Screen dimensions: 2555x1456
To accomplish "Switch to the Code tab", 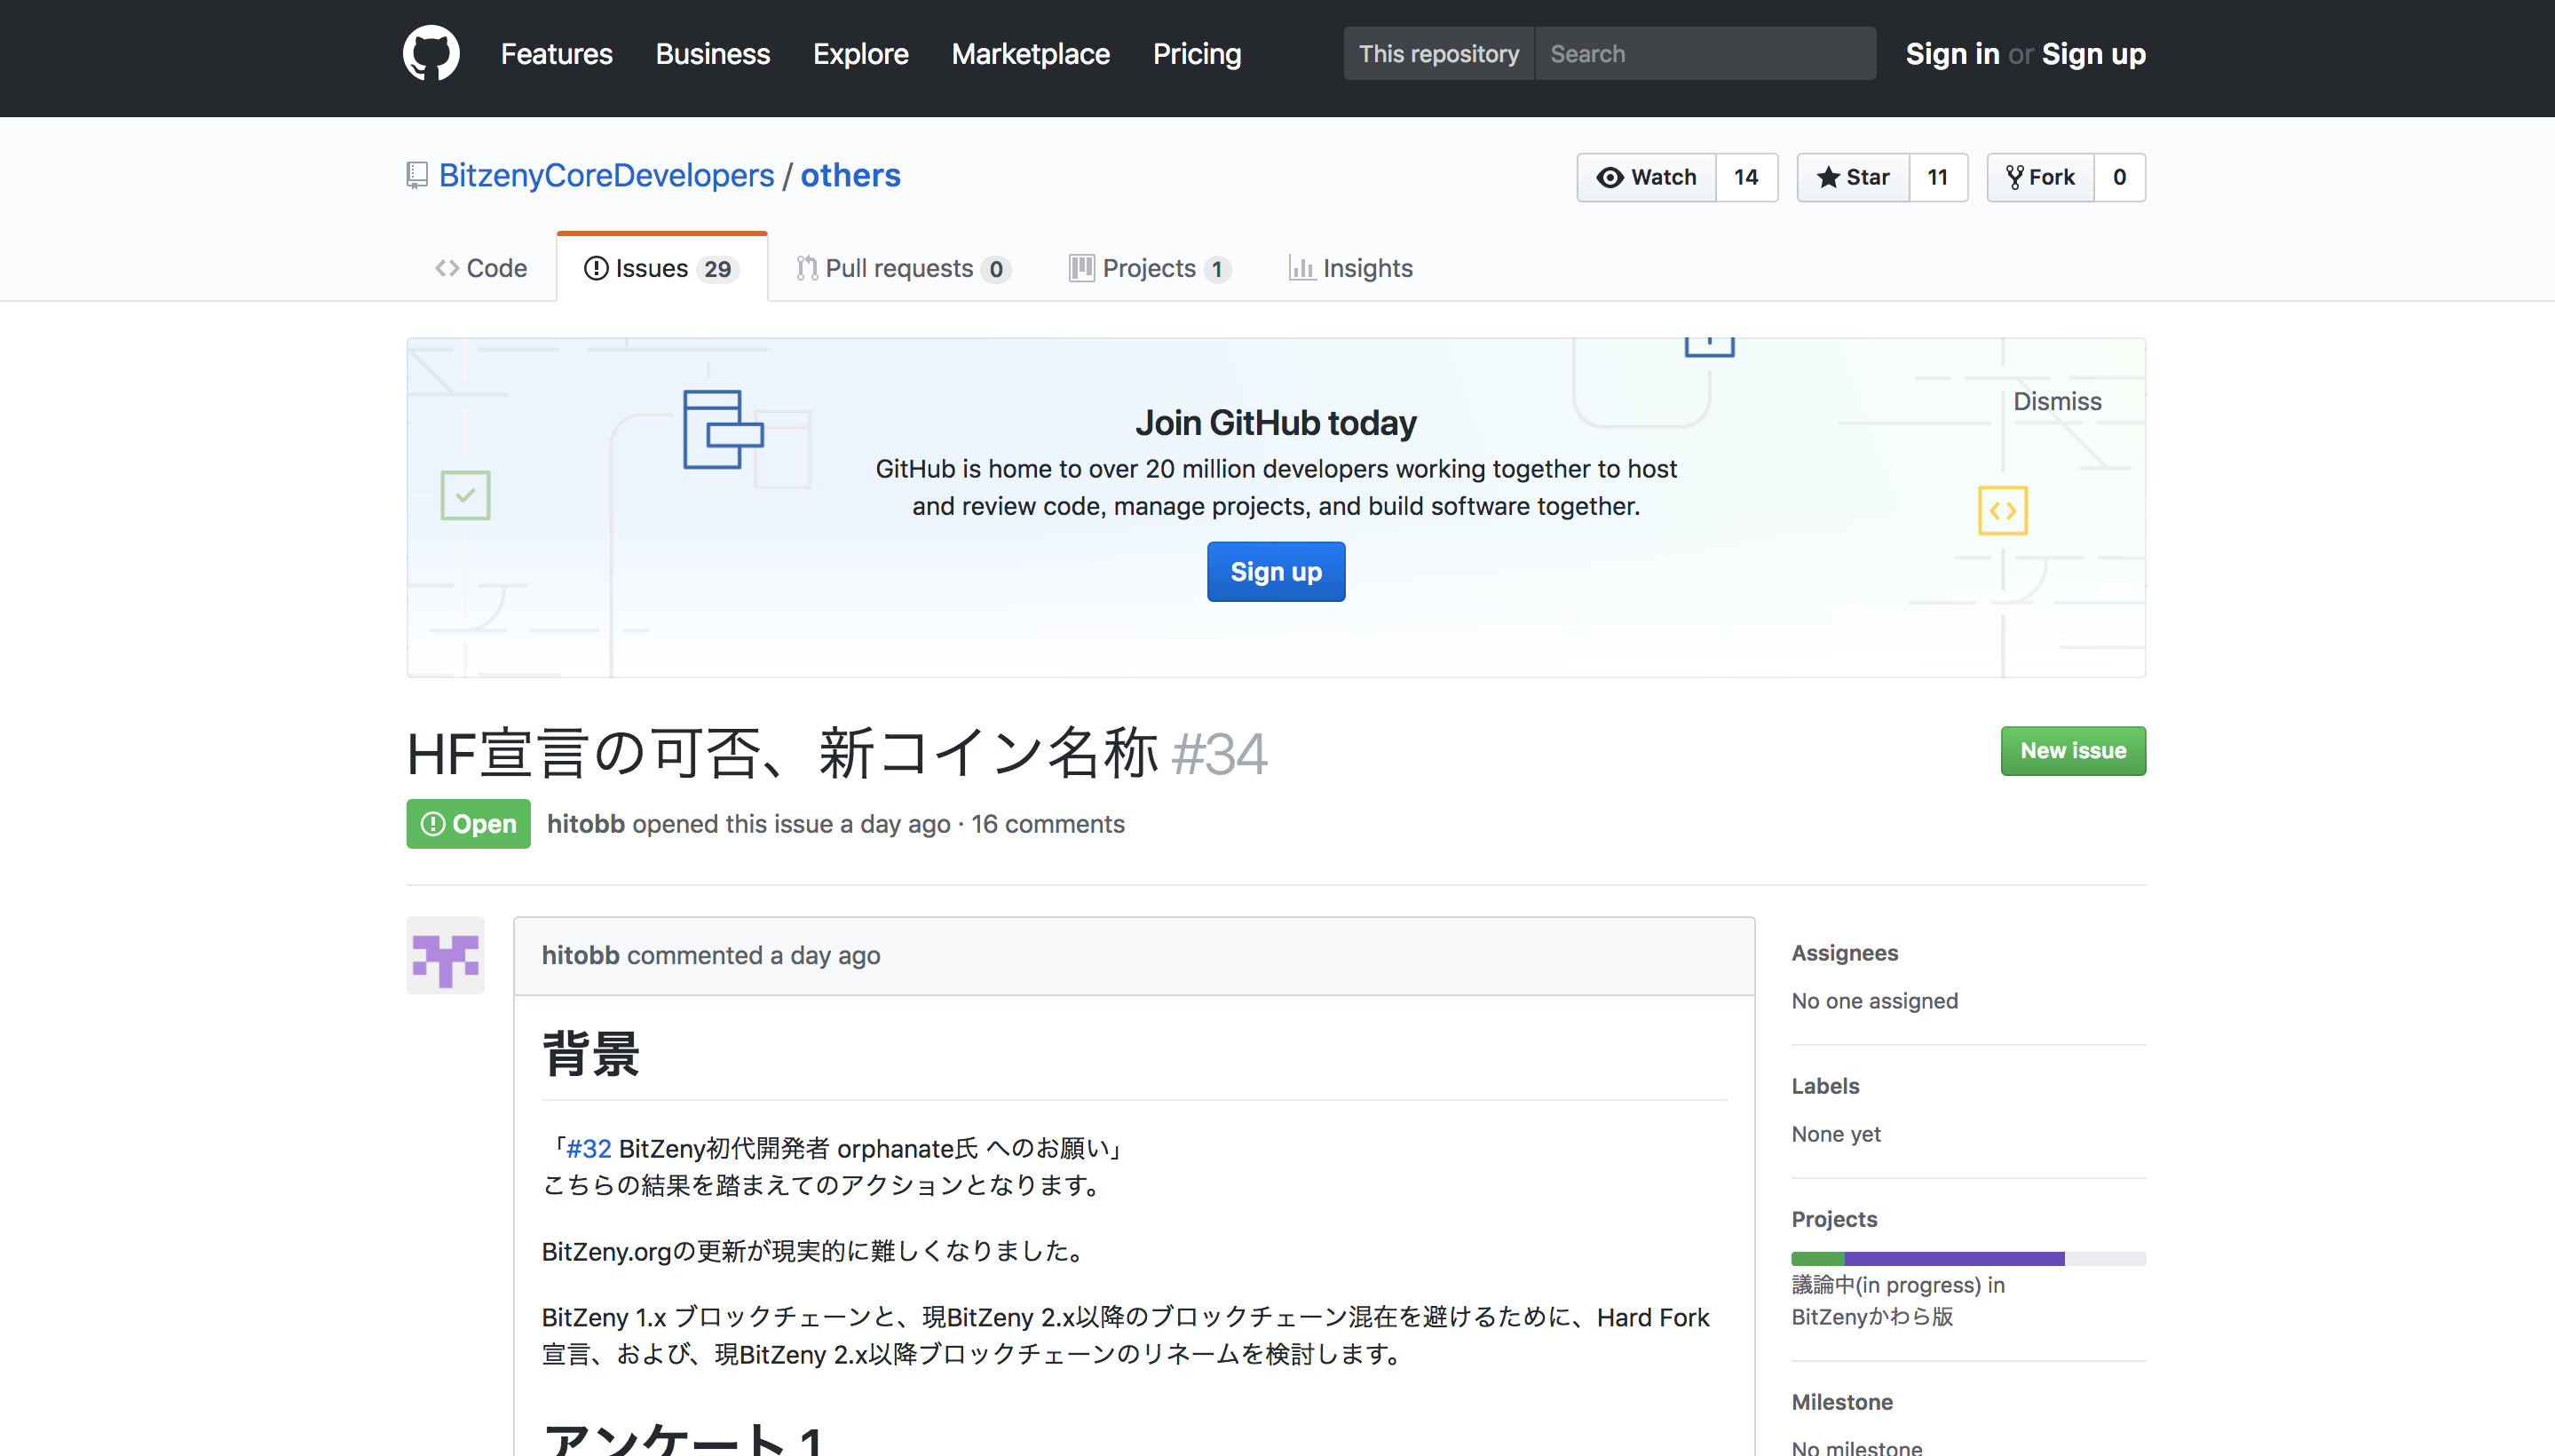I will 481,268.
